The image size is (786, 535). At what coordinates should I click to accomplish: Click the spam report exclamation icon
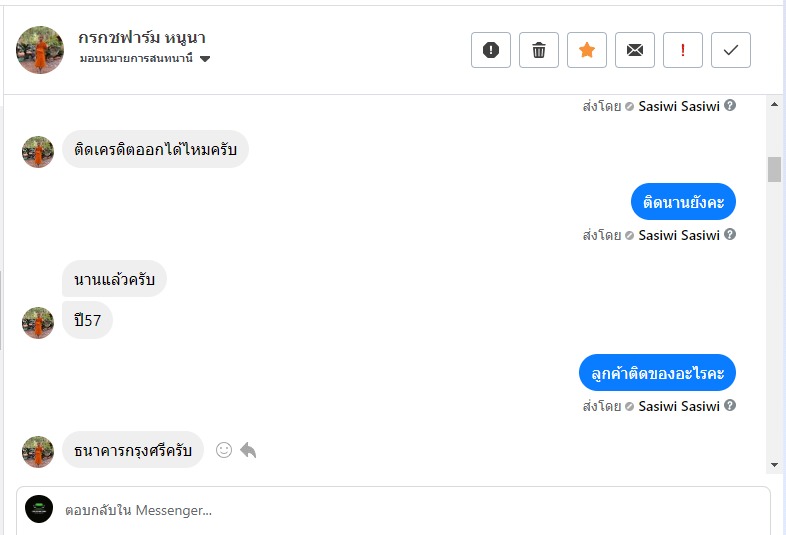click(491, 50)
